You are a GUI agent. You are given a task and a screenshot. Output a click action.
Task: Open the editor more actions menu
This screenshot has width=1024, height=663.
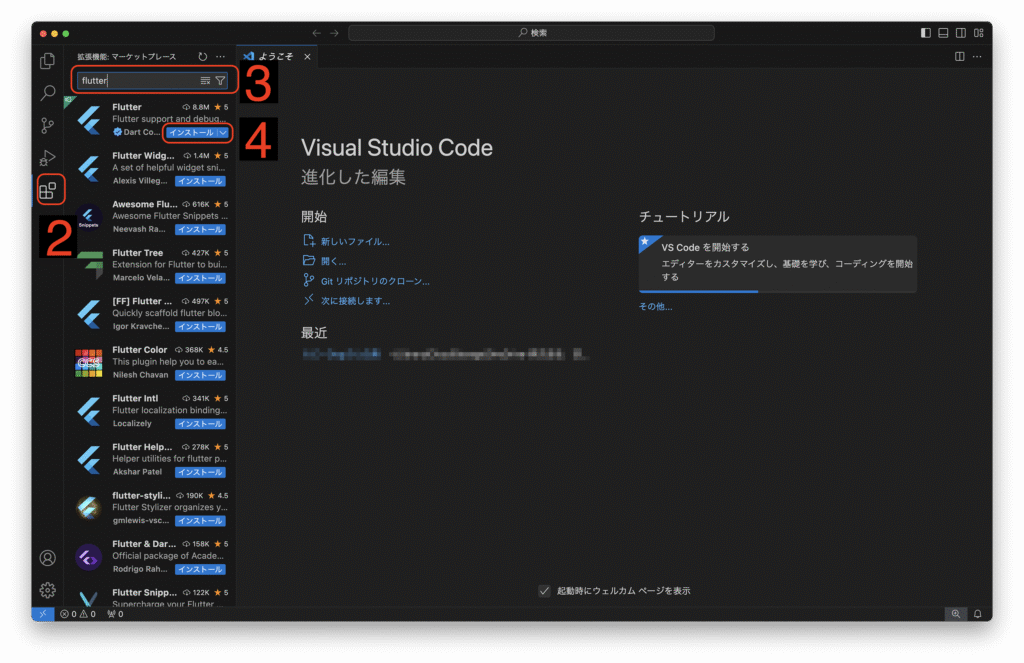(977, 57)
